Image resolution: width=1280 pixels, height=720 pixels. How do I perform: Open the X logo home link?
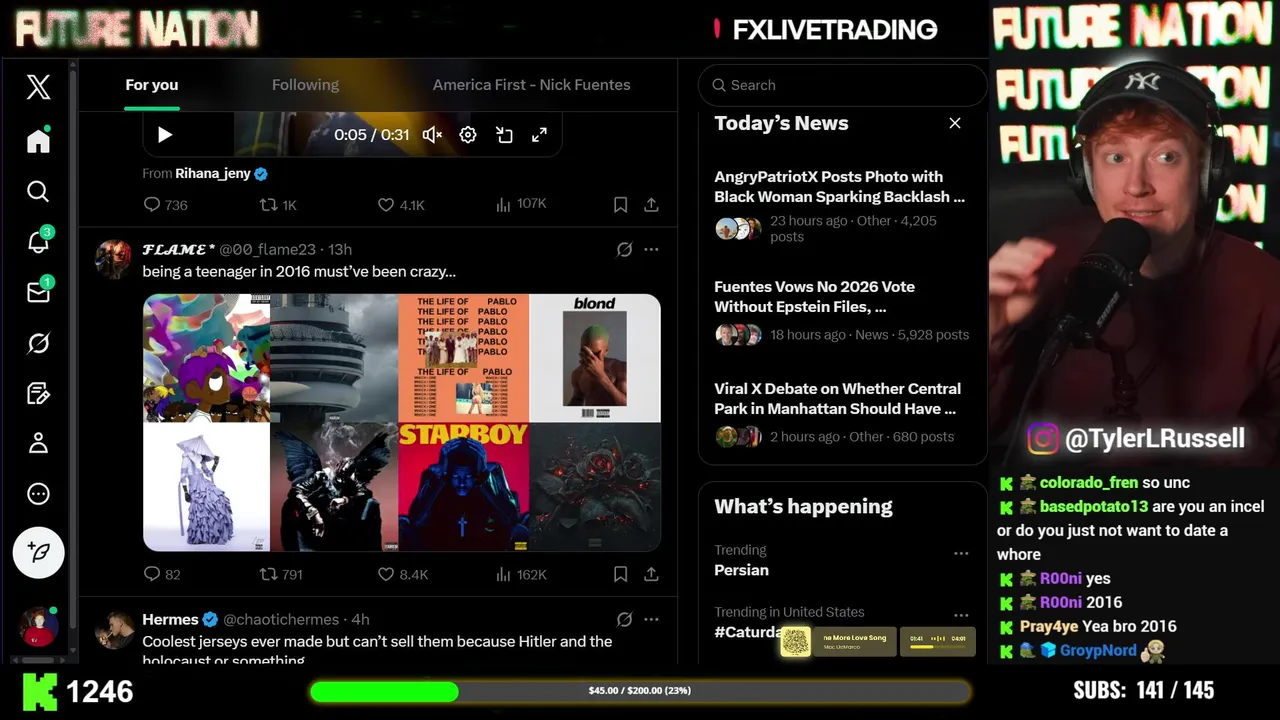(x=38, y=87)
